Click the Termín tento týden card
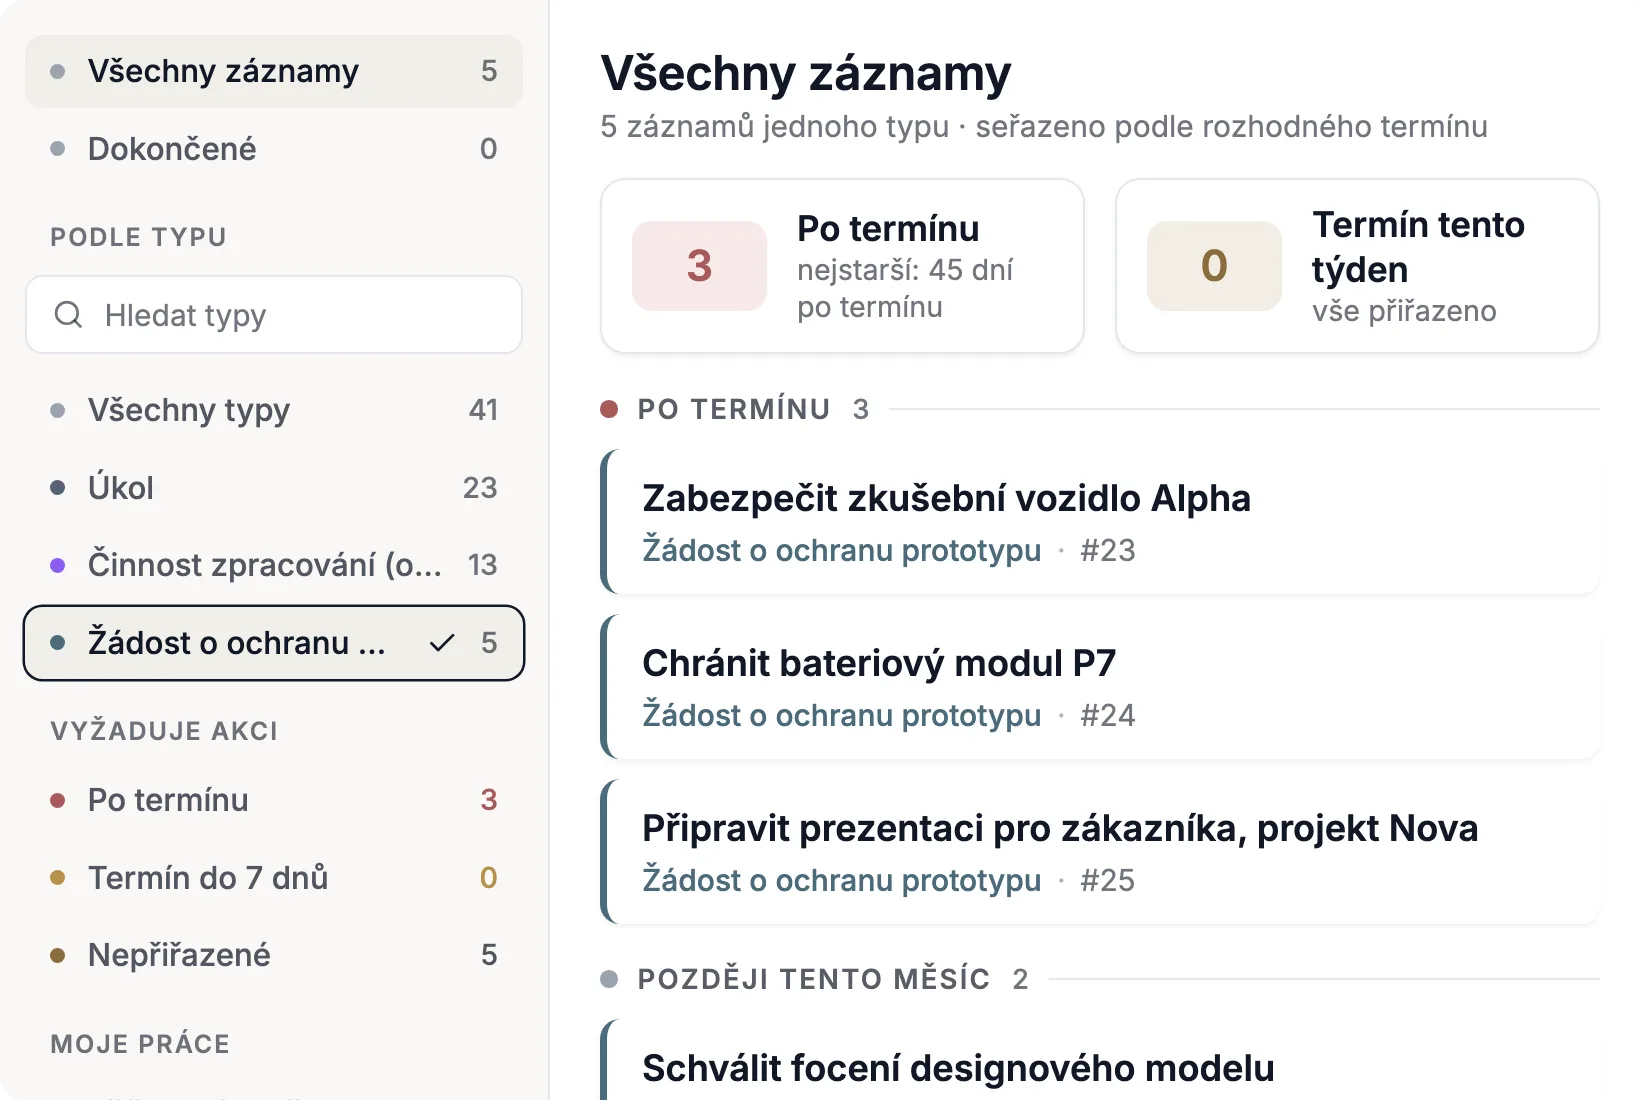Viewport: 1650px width, 1100px height. pos(1357,266)
